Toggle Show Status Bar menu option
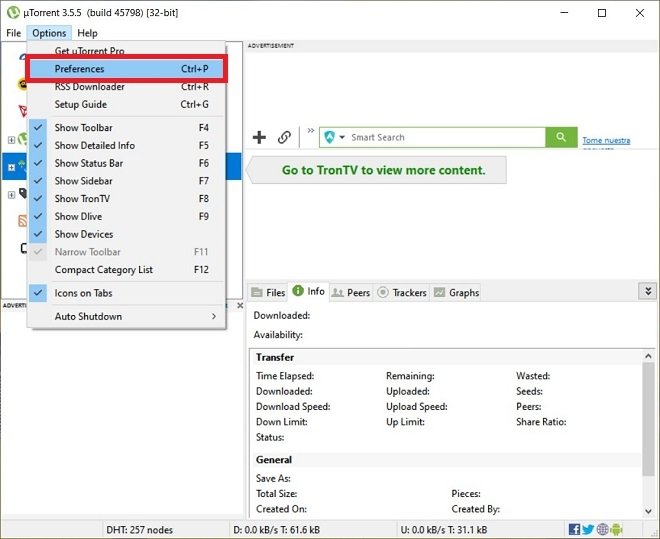The width and height of the screenshot is (660, 539). pyautogui.click(x=126, y=163)
